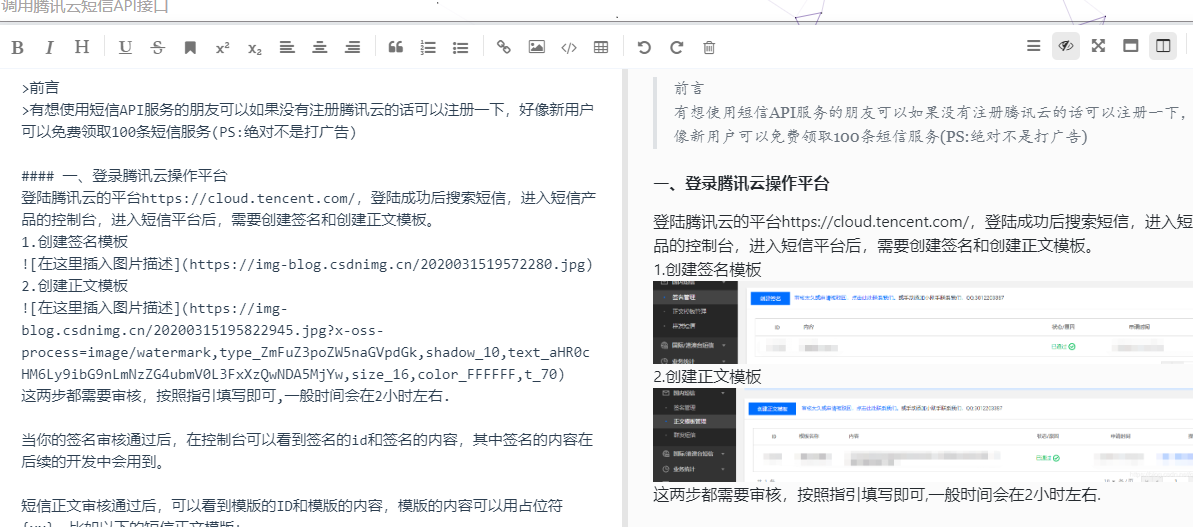Insert a code block
This screenshot has height=527, width=1193.
(568, 47)
